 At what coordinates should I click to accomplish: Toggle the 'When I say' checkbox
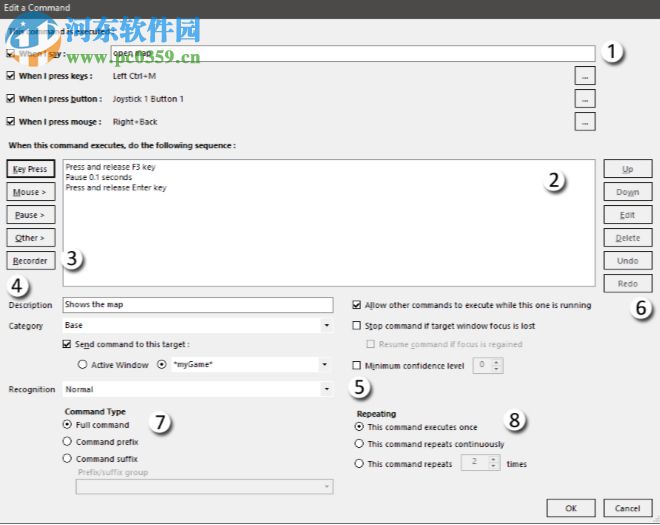11,53
